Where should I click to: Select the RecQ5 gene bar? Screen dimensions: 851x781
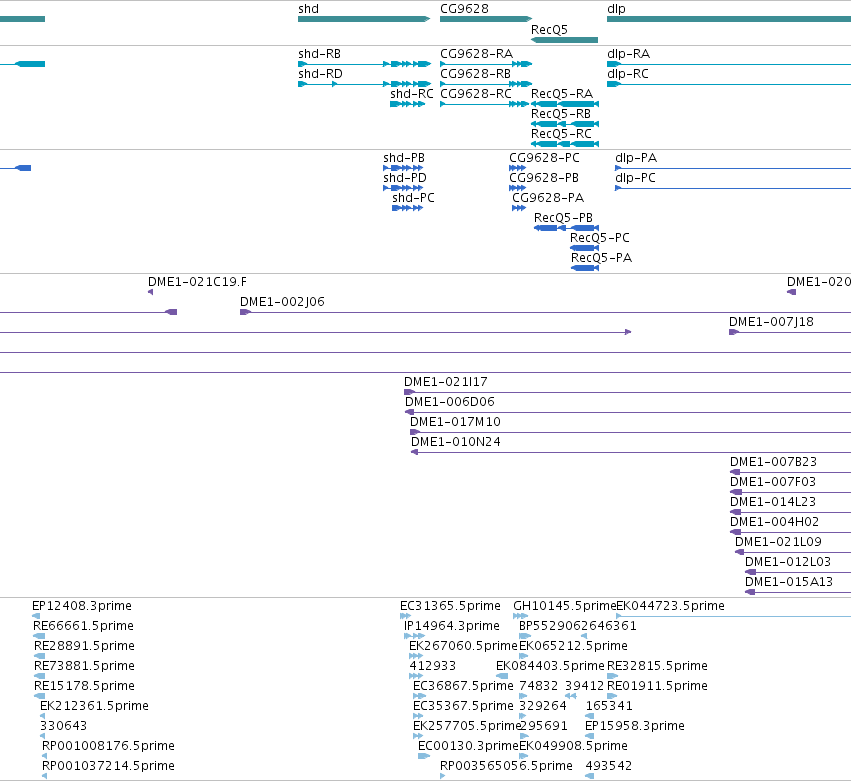(564, 40)
